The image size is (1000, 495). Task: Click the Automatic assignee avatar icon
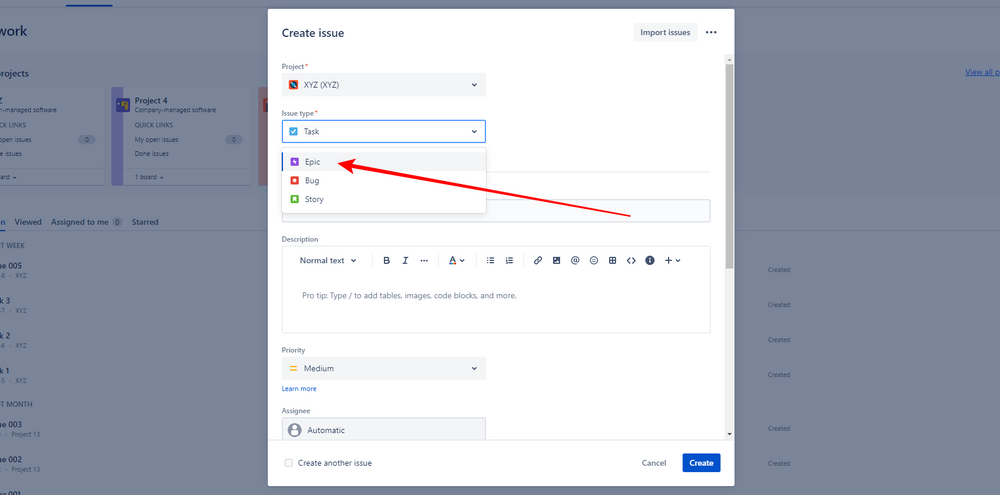tap(295, 430)
